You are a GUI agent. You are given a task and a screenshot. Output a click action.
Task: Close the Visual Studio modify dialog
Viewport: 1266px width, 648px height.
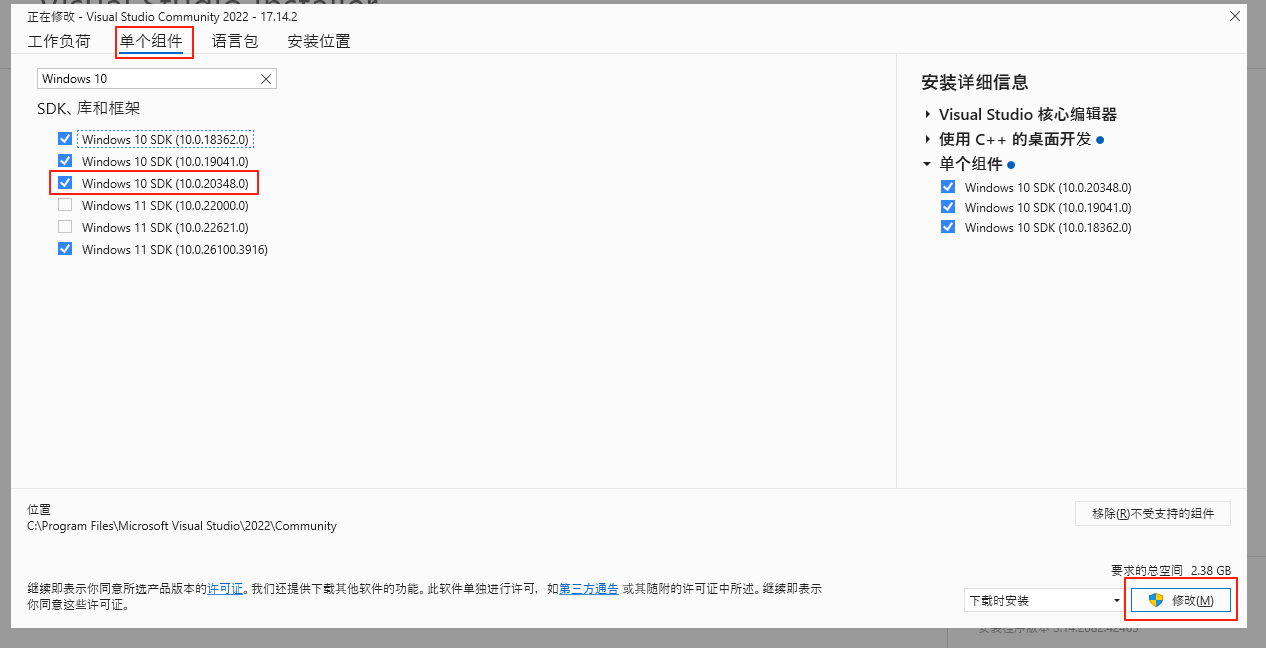pyautogui.click(x=1235, y=16)
